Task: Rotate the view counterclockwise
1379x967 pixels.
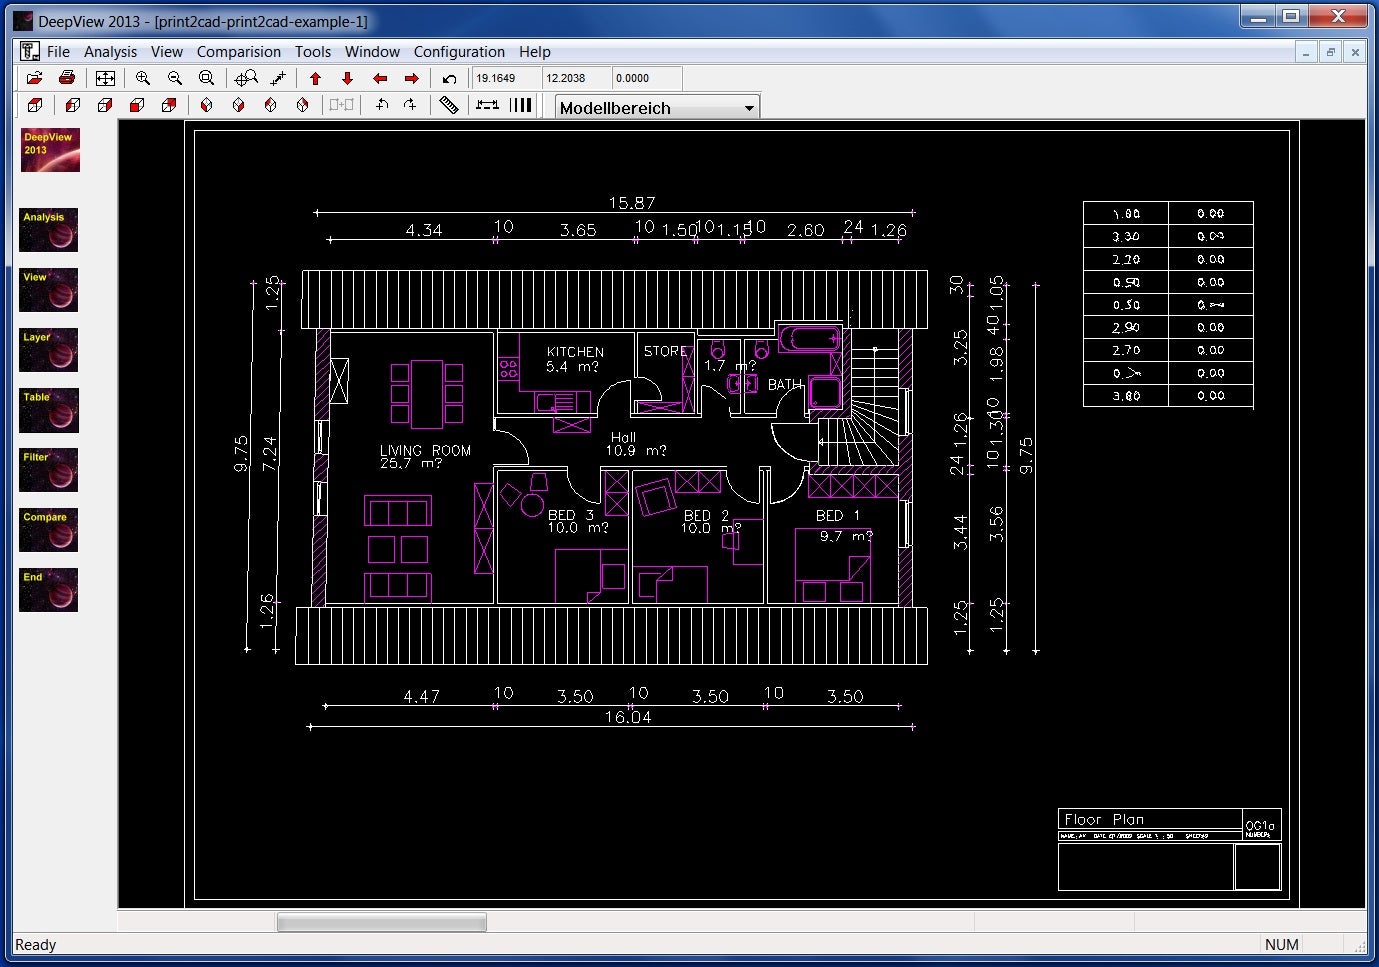Action: click(381, 105)
